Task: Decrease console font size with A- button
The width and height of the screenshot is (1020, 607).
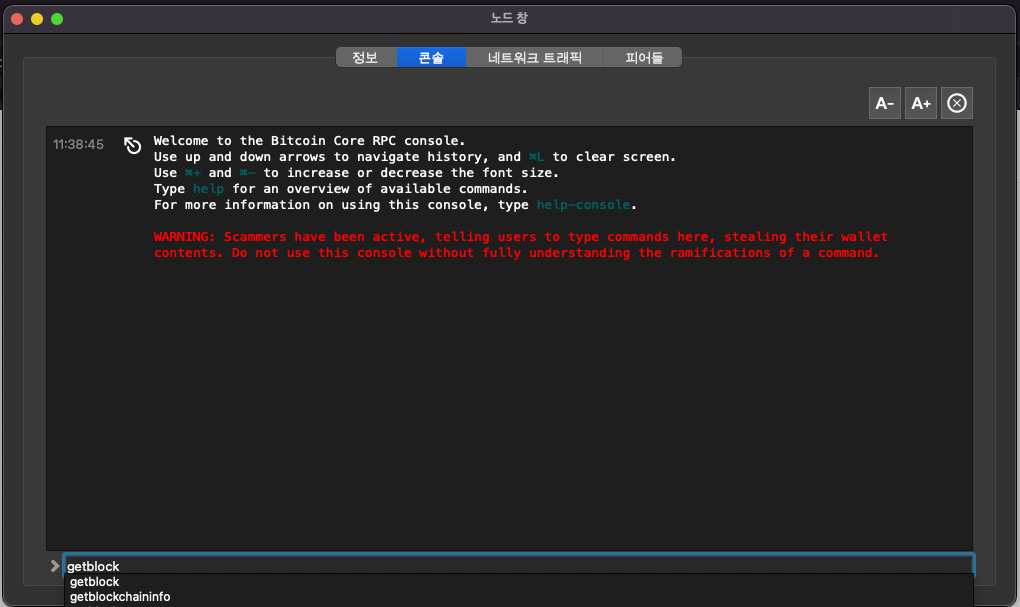Action: pyautogui.click(x=885, y=103)
